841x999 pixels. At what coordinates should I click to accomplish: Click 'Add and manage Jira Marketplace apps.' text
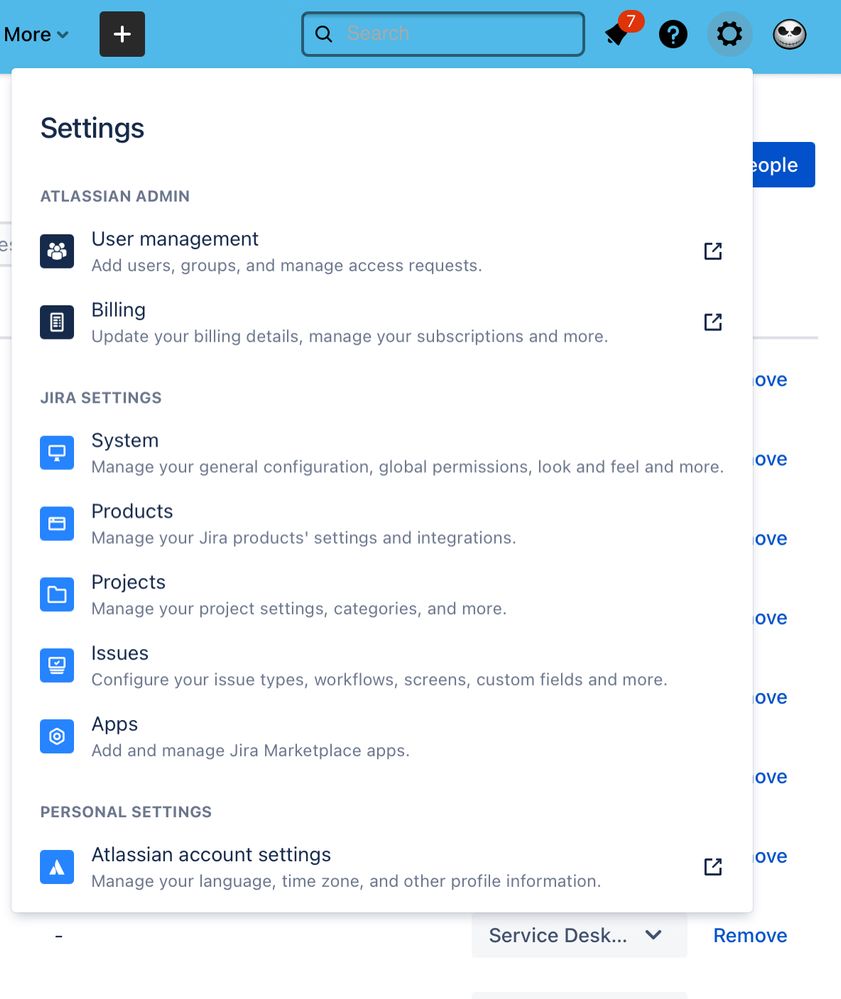pyautogui.click(x=250, y=751)
